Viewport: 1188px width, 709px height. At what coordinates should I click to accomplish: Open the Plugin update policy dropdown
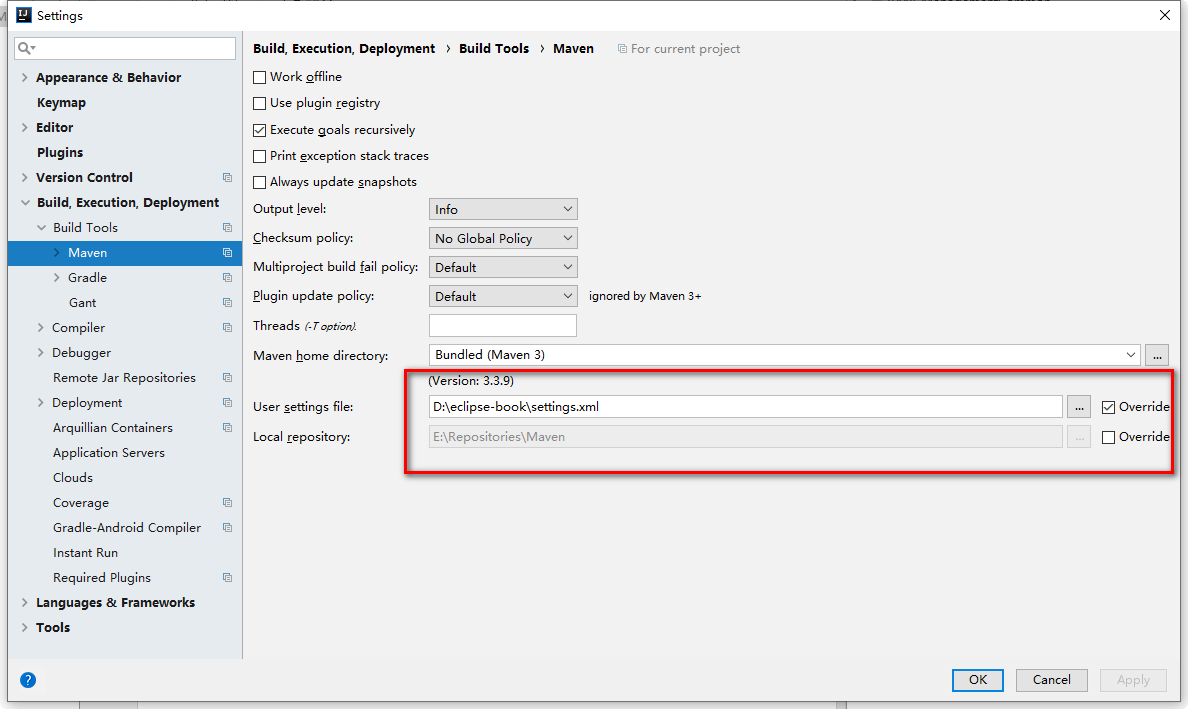503,296
